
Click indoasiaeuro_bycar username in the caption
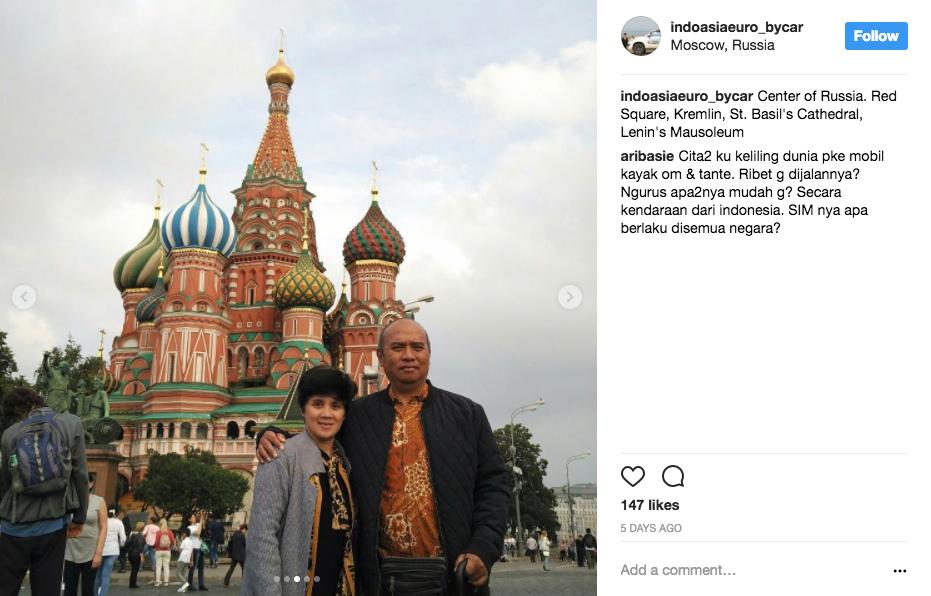point(686,96)
